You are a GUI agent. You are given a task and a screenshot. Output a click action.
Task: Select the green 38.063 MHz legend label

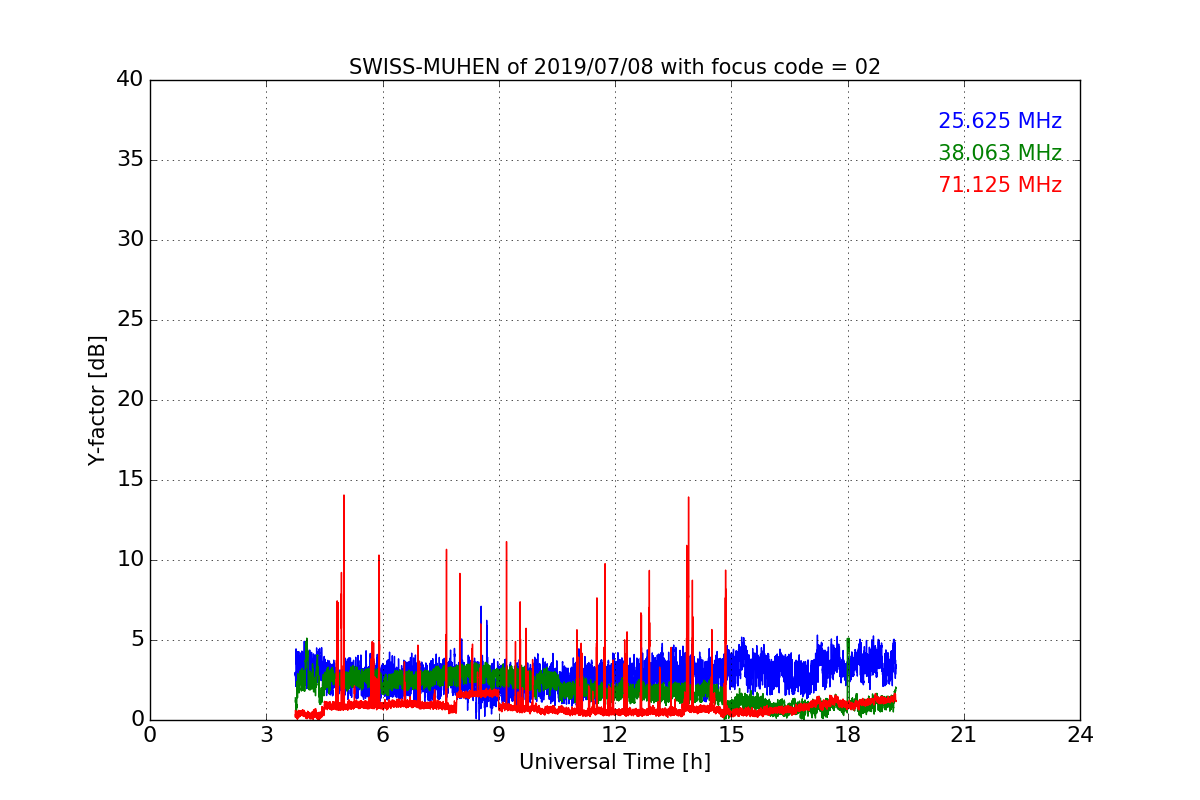(x=1000, y=153)
